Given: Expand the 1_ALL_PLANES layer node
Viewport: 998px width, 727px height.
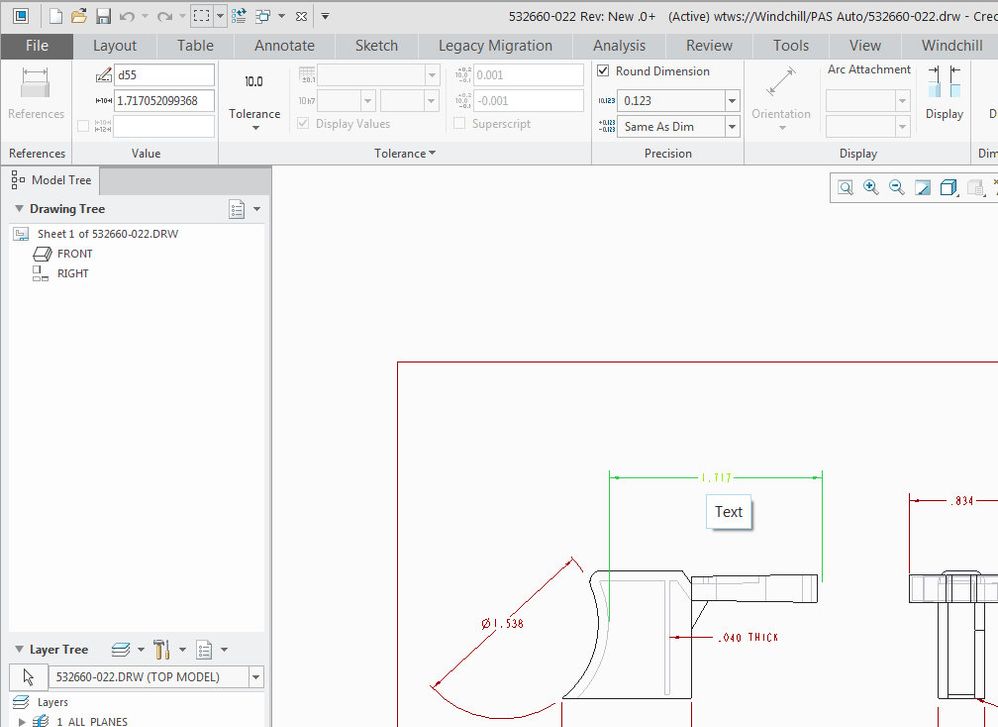Looking at the screenshot, I should 22,720.
